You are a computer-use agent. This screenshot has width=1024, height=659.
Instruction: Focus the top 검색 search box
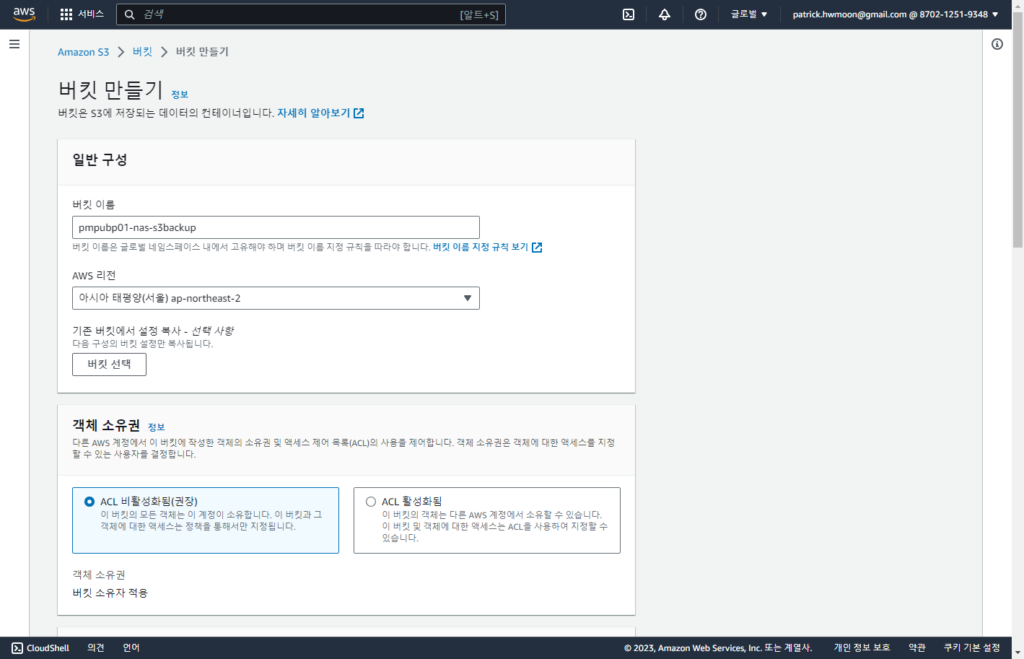pos(311,14)
